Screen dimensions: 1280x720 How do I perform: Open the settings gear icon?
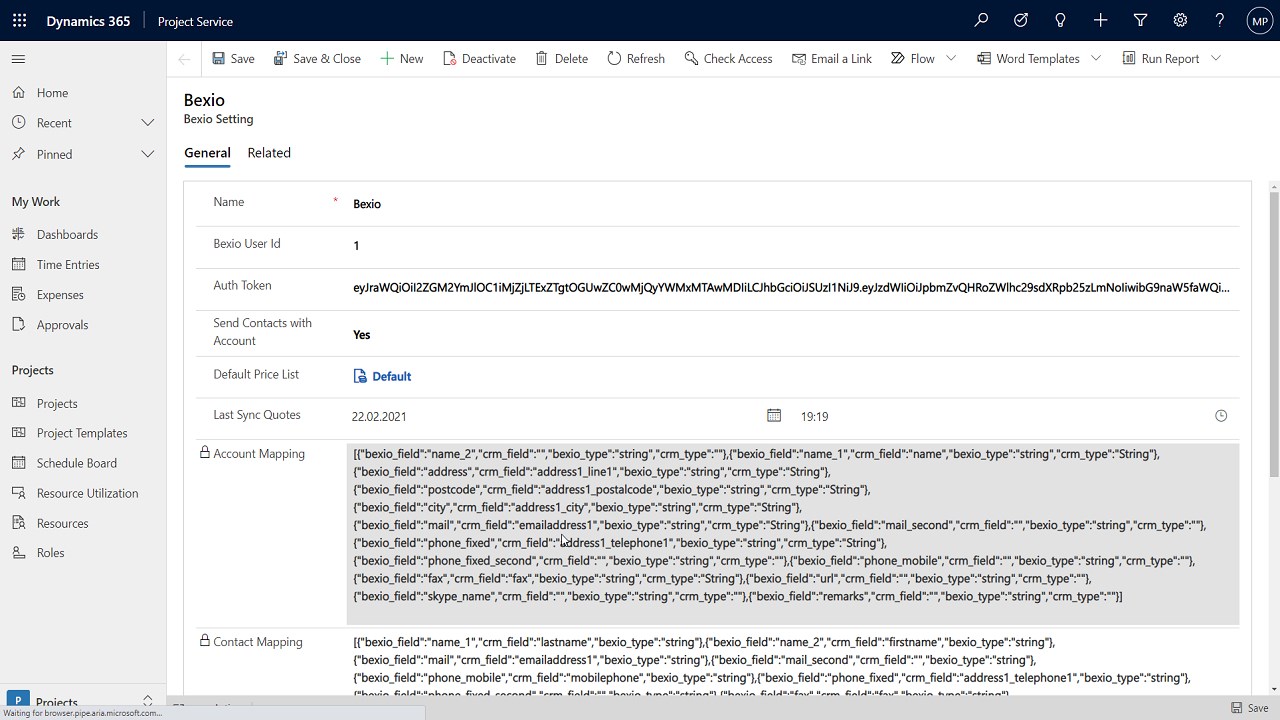(1180, 20)
